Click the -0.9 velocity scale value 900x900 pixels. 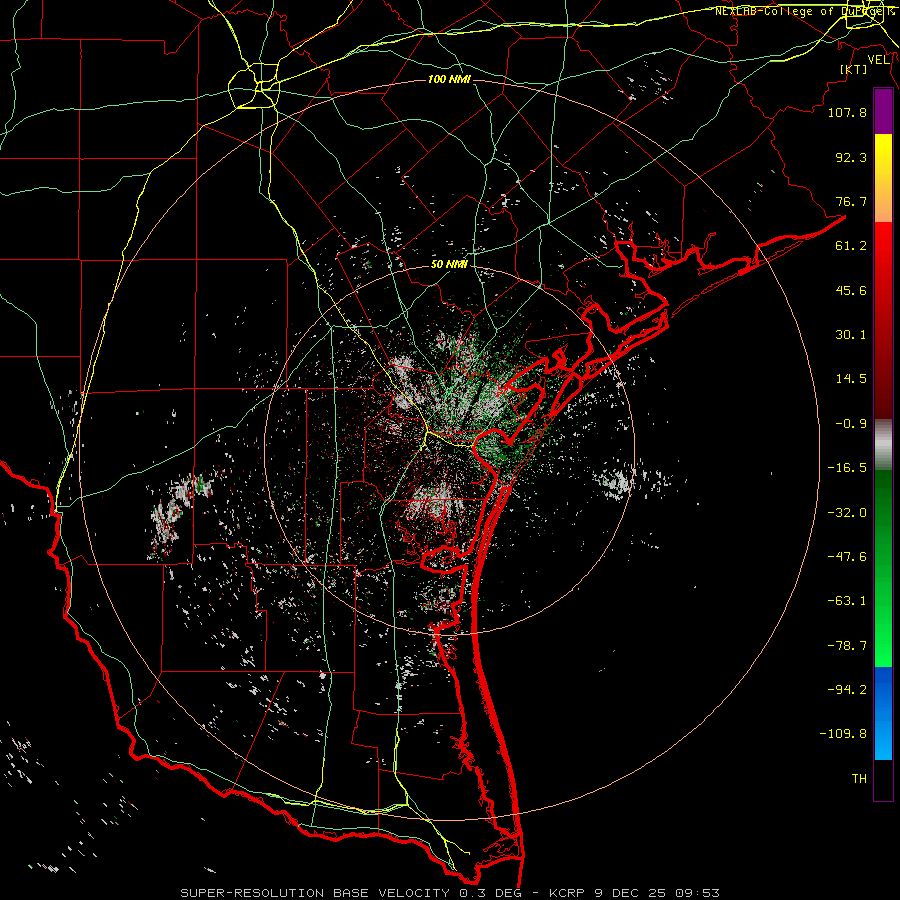[x=851, y=424]
